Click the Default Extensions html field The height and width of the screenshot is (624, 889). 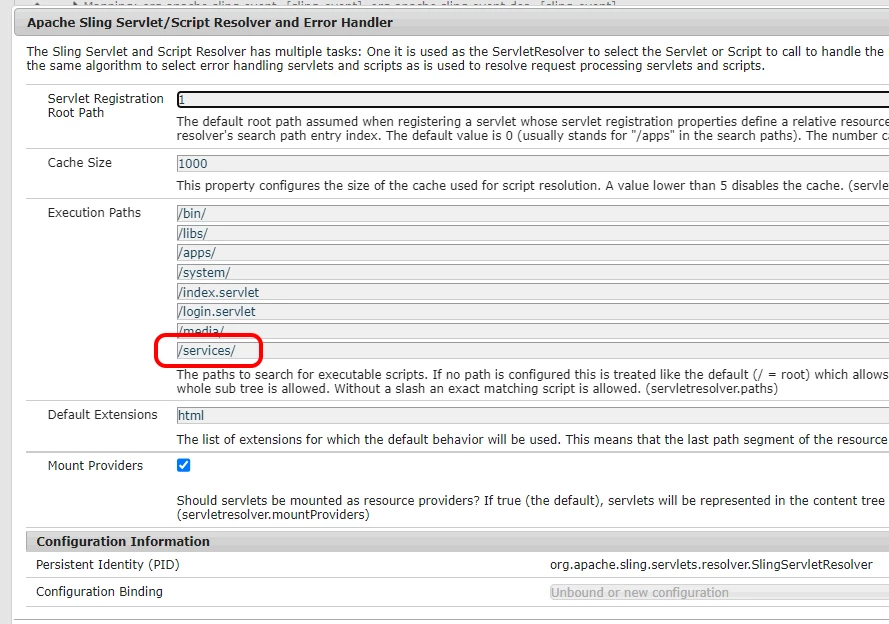[x=533, y=415]
